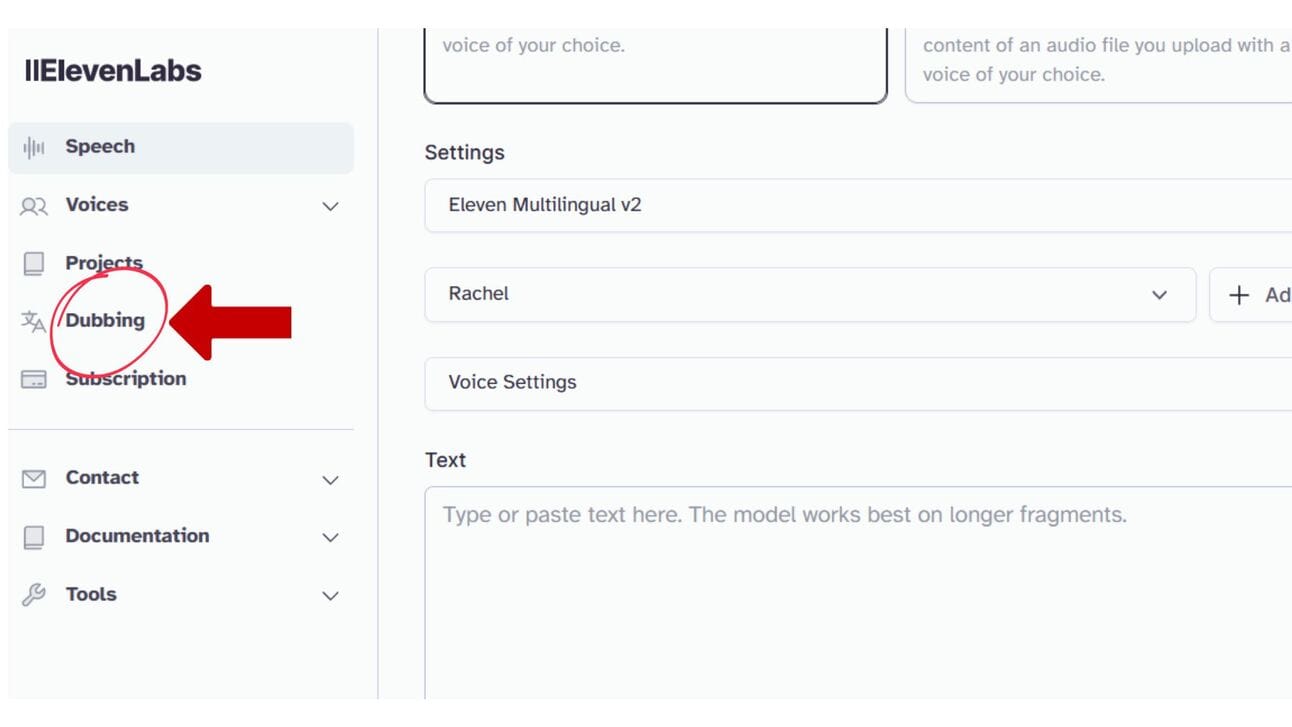Open the Rachel voice dropdown
Screen dimensions: 1292x727
(x=809, y=295)
